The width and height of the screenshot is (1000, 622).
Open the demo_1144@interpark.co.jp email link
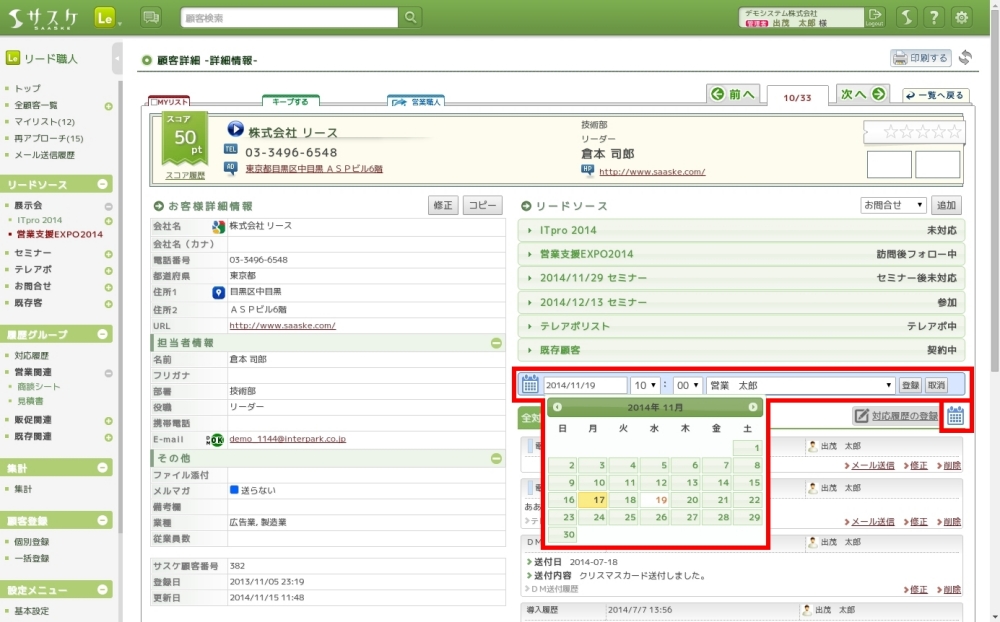point(287,439)
